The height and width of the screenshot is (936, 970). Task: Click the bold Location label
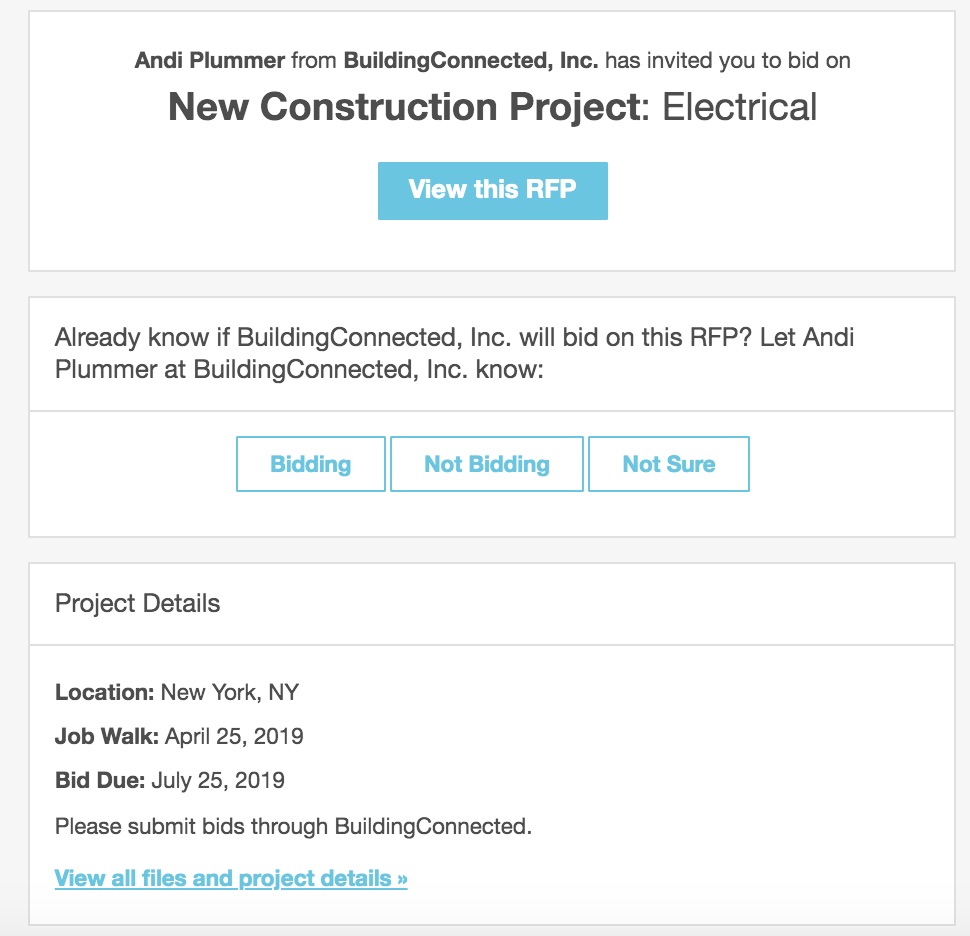[x=105, y=692]
